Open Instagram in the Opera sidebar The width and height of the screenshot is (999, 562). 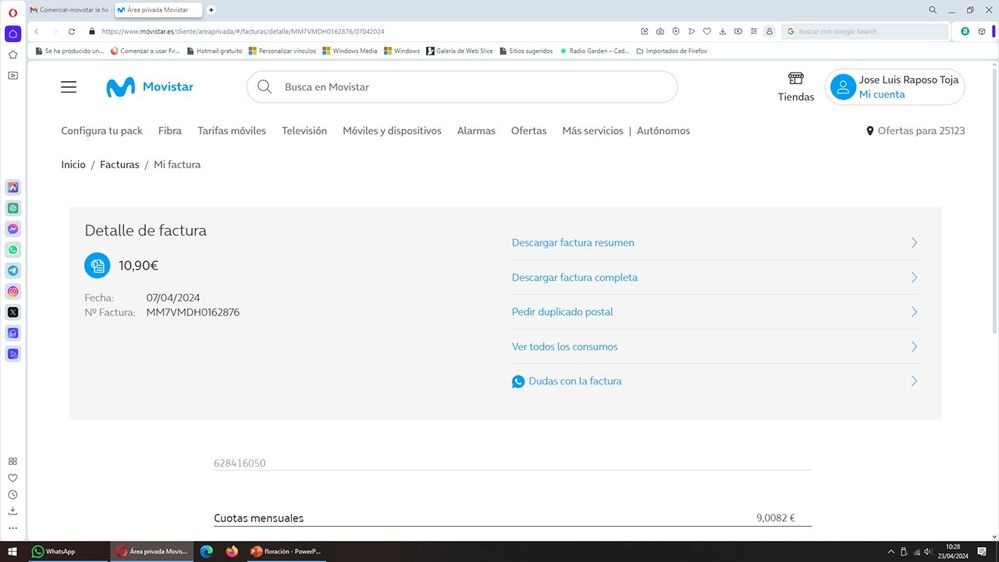13,292
